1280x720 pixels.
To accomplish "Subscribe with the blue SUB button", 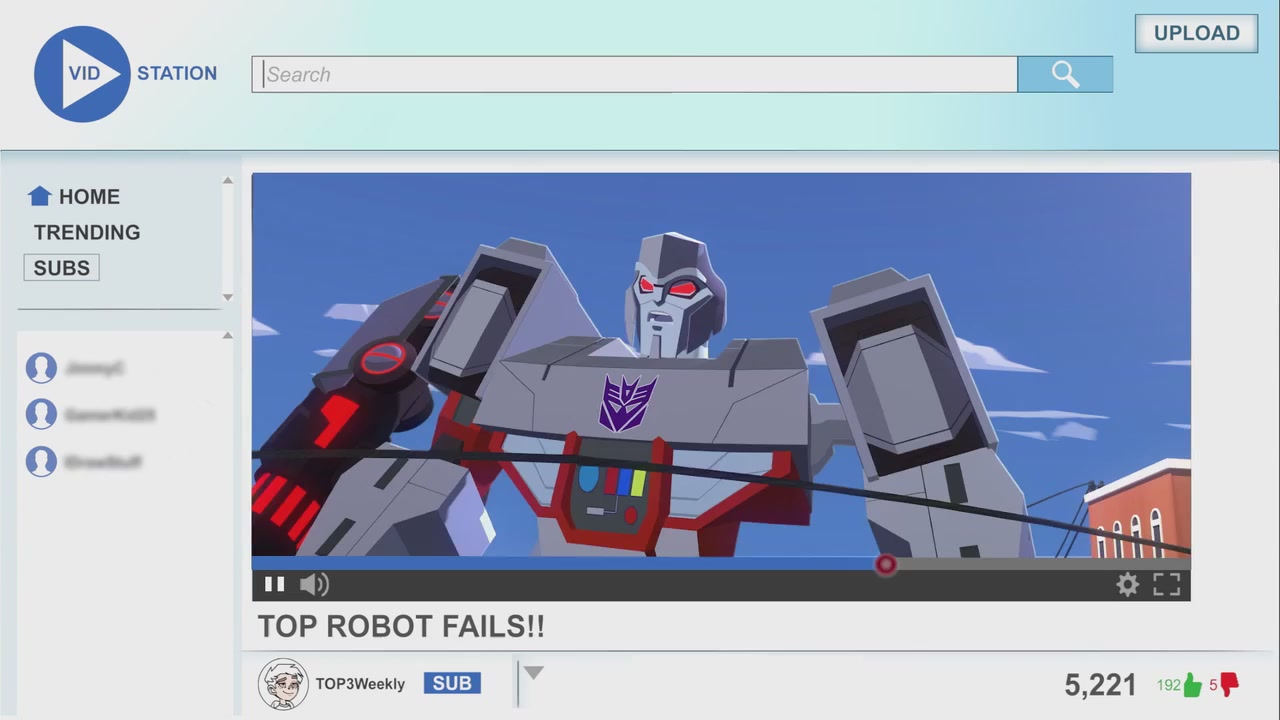I will pyautogui.click(x=452, y=683).
